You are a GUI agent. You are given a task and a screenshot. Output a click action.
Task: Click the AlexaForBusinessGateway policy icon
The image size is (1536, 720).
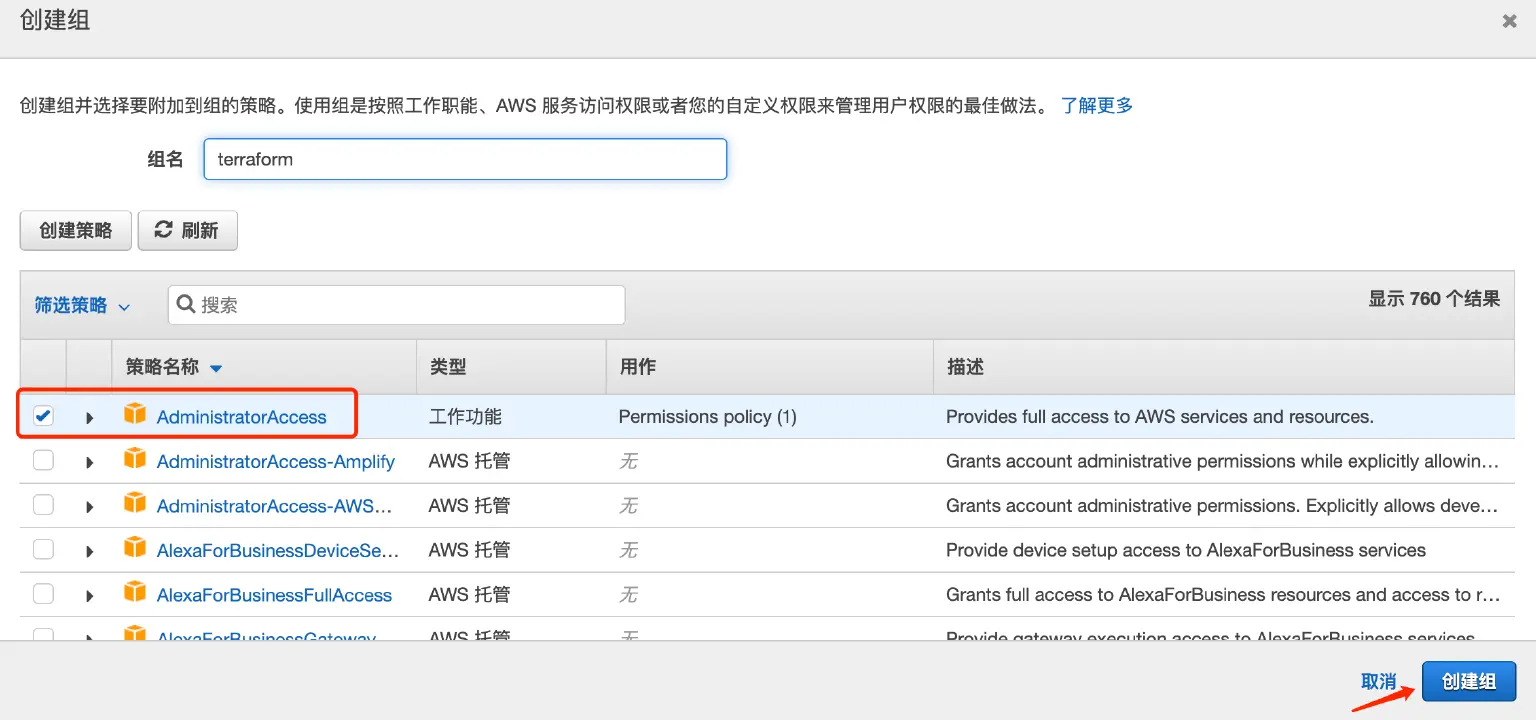click(135, 634)
